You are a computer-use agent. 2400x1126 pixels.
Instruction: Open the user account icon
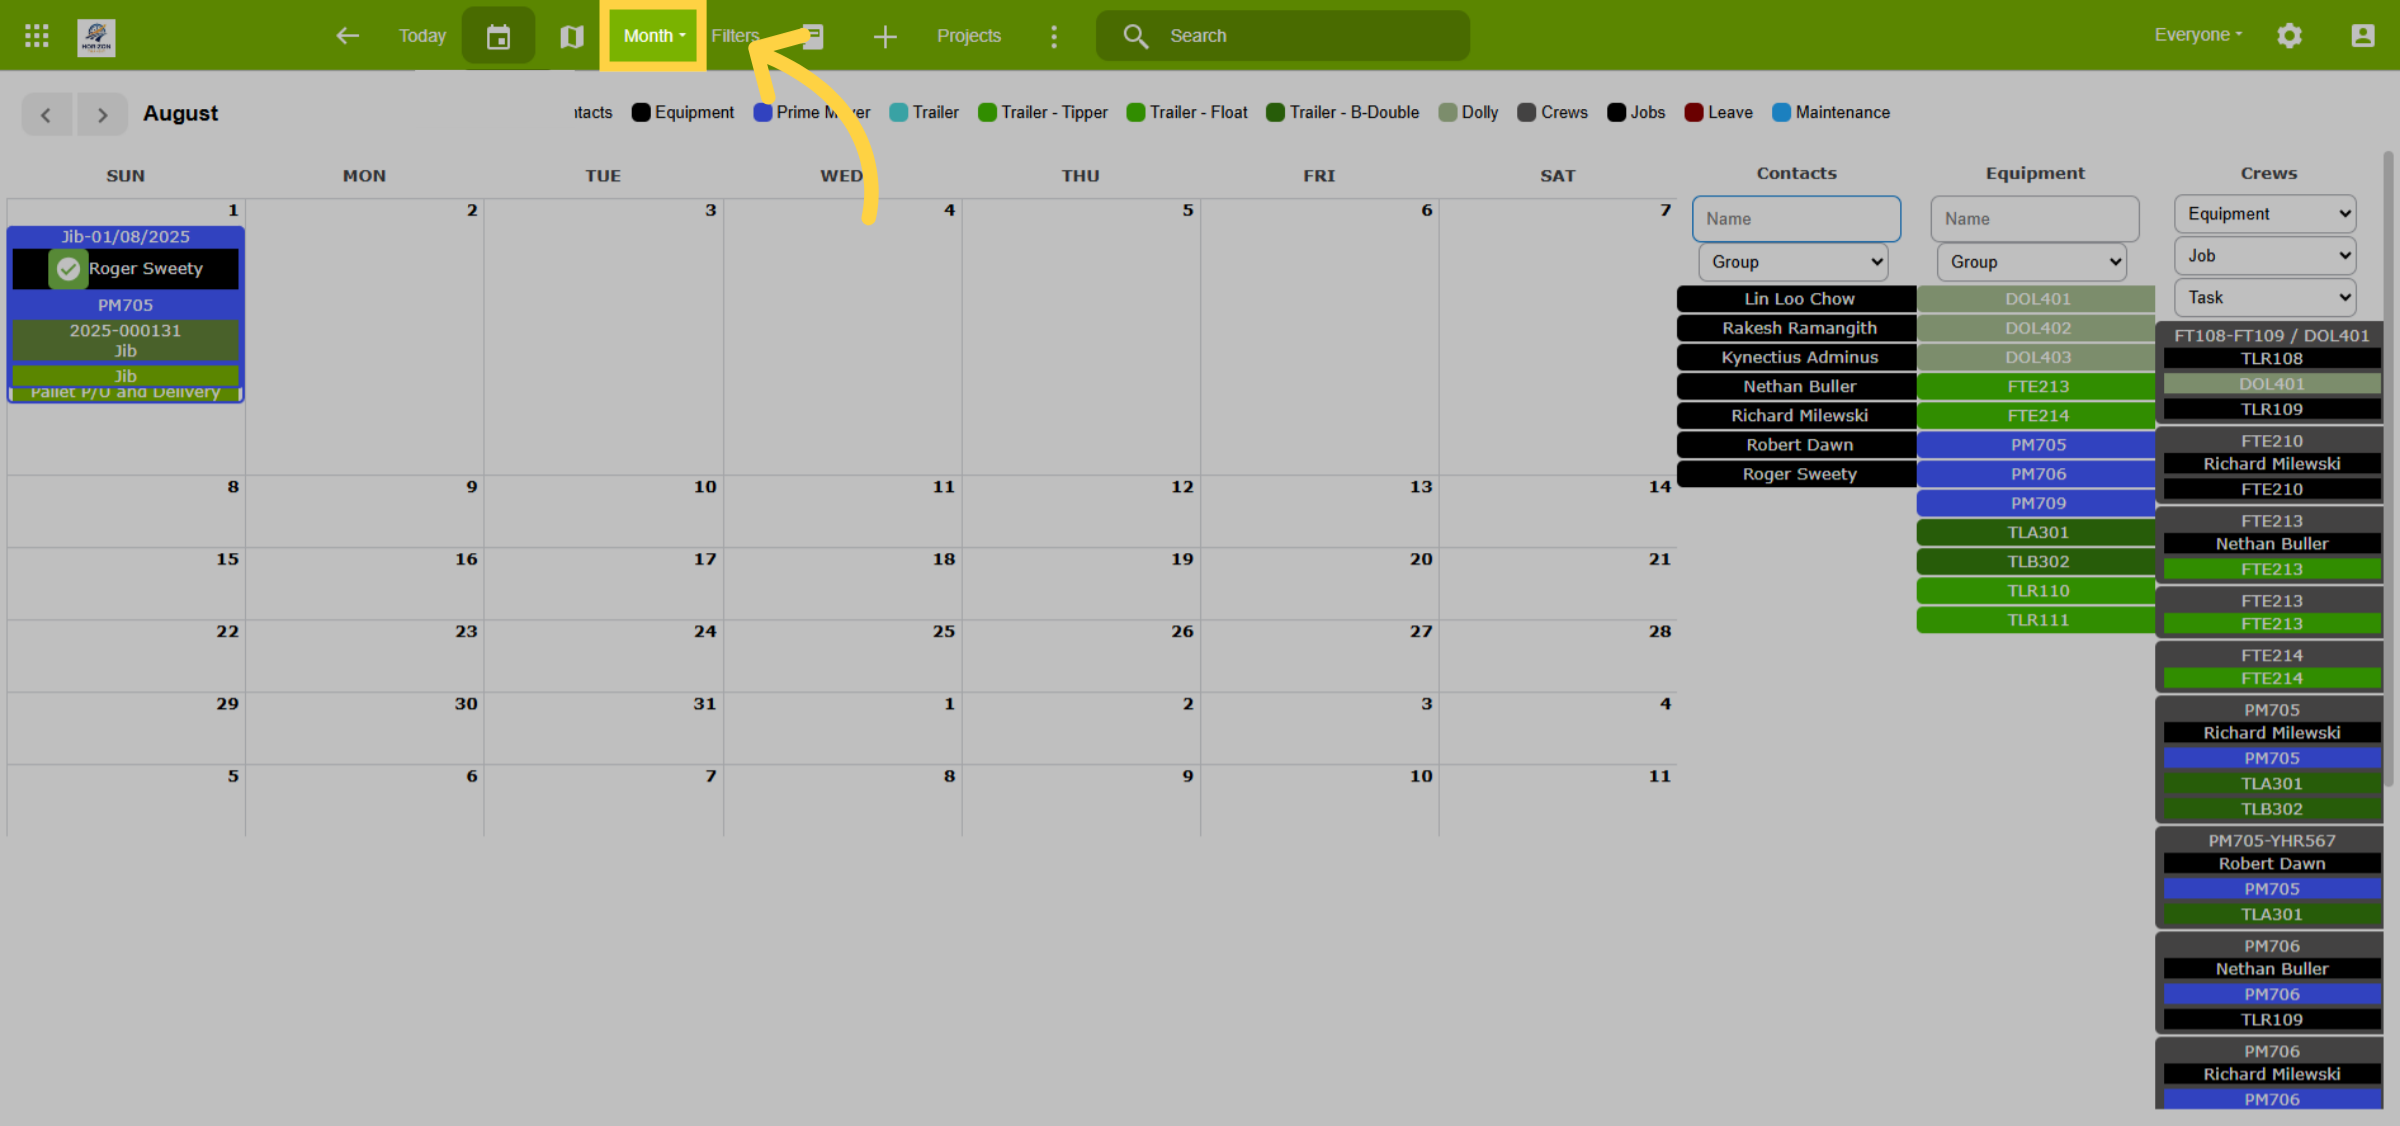(x=2362, y=36)
